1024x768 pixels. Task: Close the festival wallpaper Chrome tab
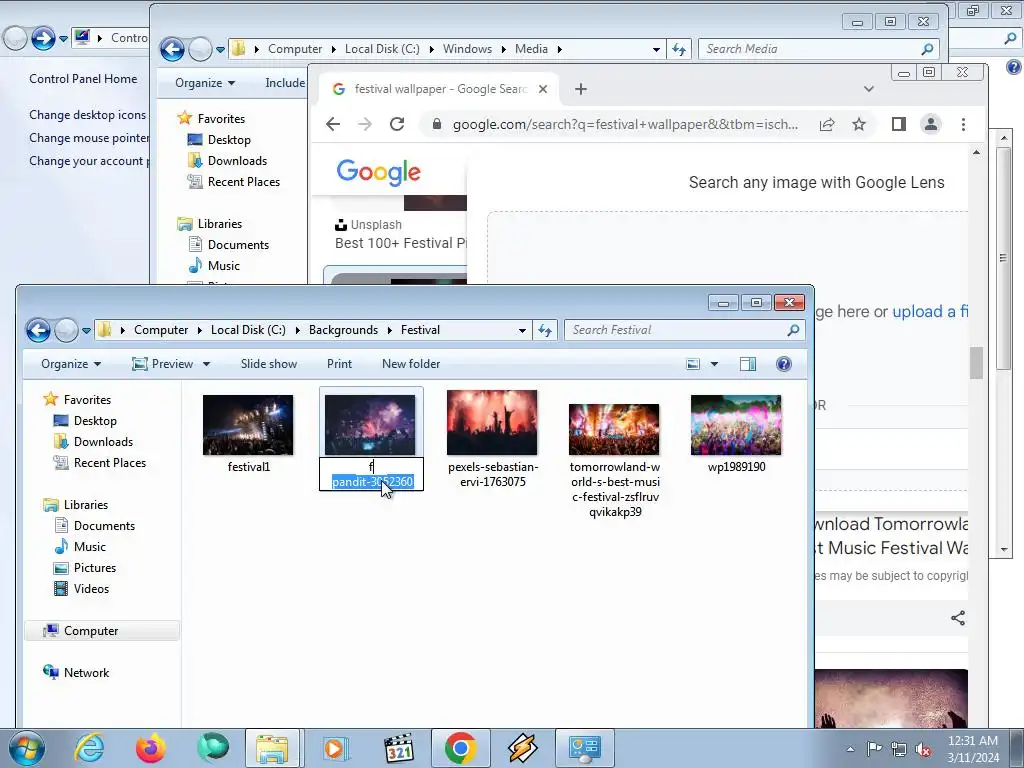tap(543, 89)
